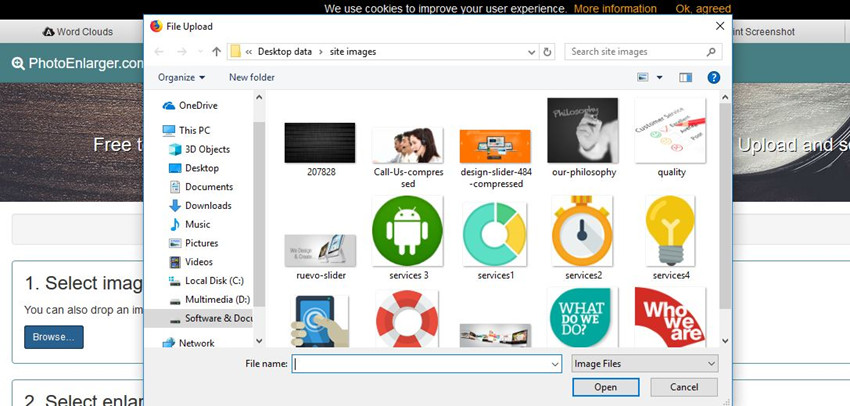The height and width of the screenshot is (406, 850).
Task: Open Local Disk (C:) drive
Action: tap(214, 281)
